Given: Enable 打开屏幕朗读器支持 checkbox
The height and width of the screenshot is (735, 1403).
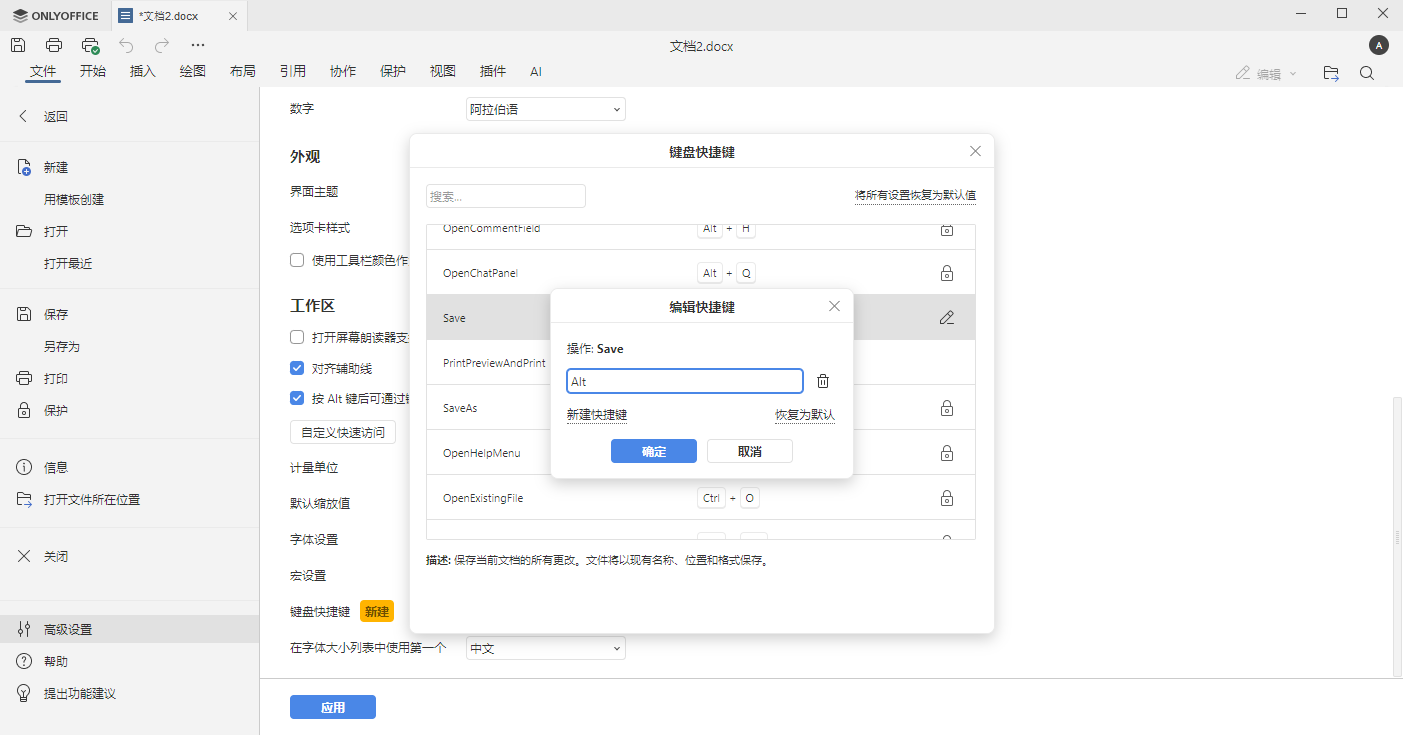Looking at the screenshot, I should click(297, 336).
